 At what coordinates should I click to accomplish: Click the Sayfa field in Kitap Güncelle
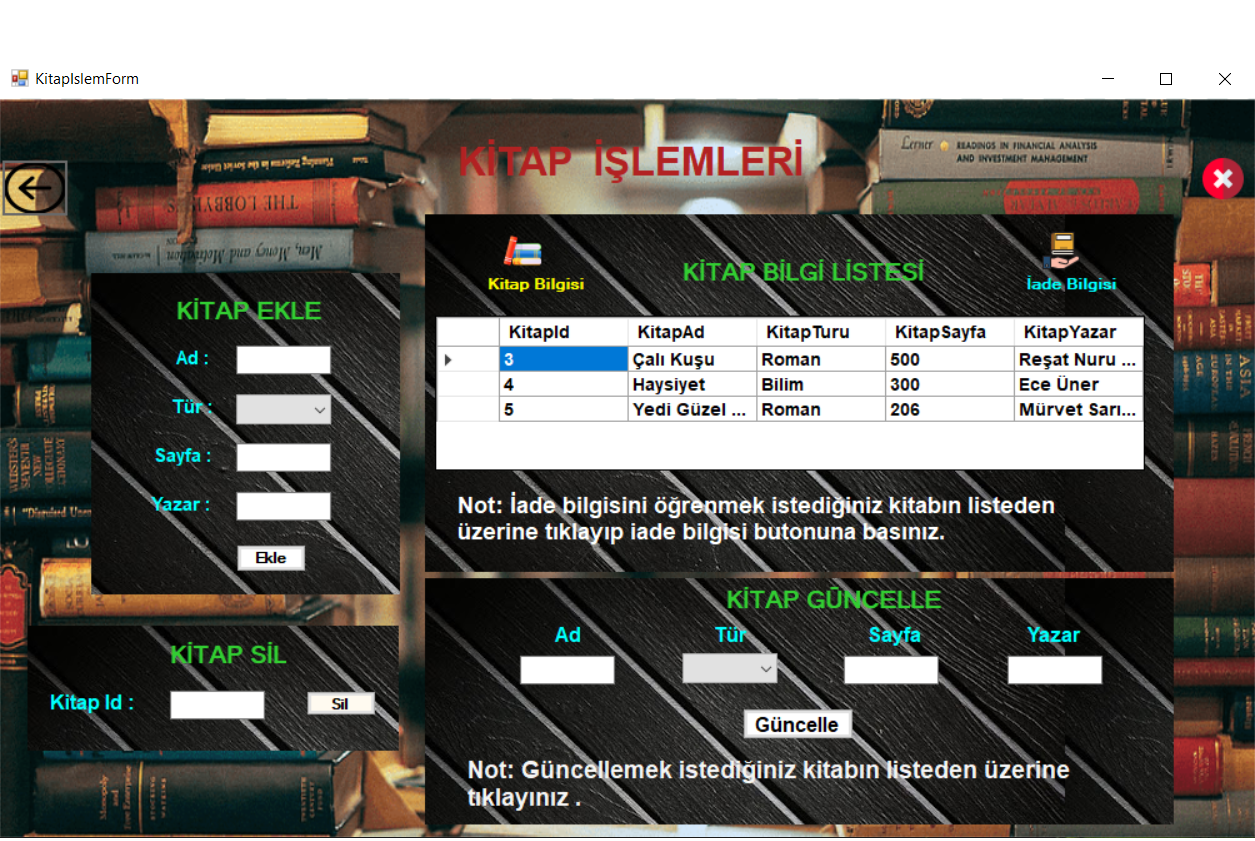pos(890,669)
